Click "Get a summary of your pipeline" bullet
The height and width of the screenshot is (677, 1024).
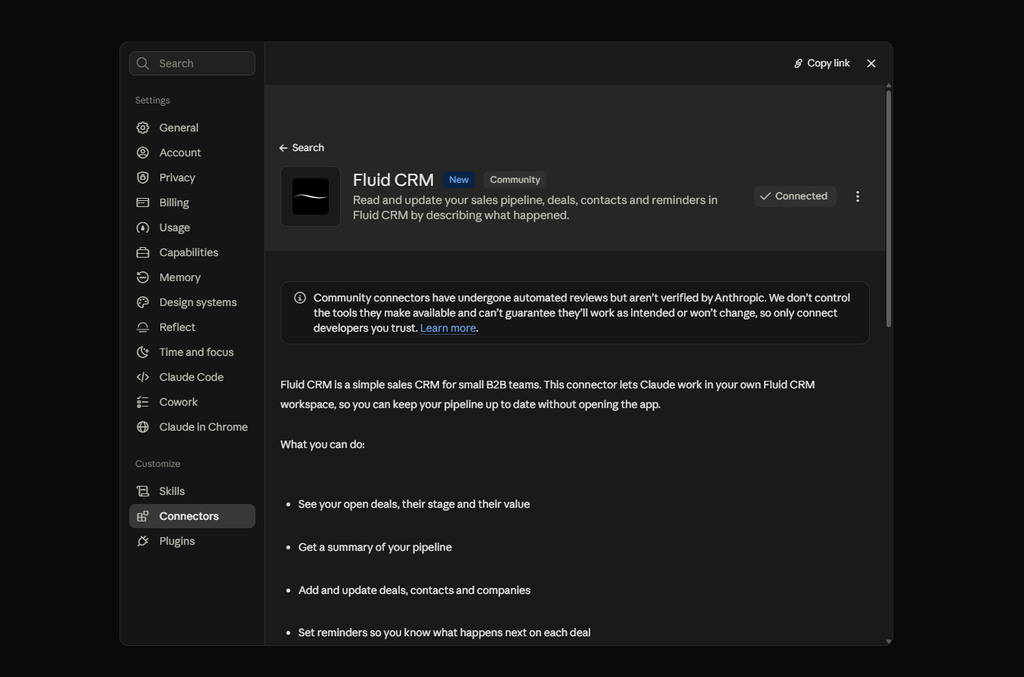375,547
